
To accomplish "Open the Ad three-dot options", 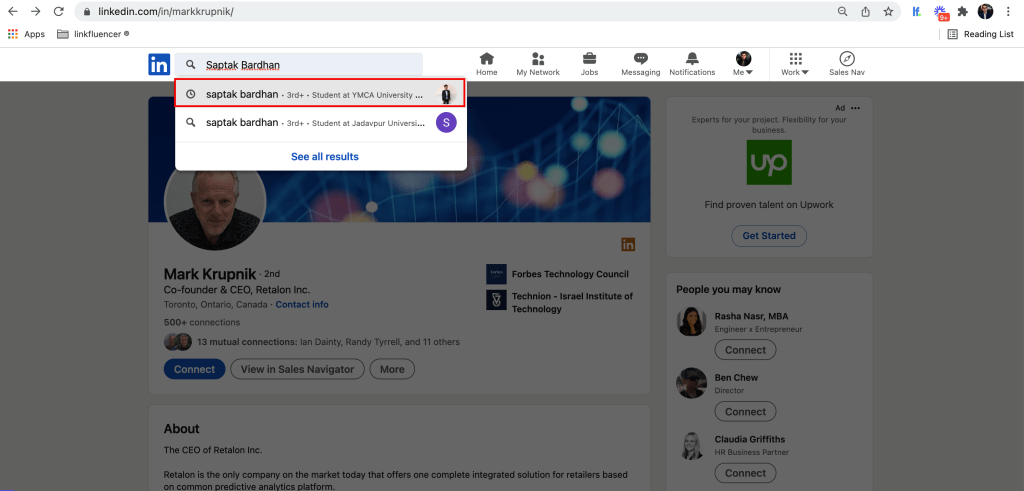I will (856, 108).
